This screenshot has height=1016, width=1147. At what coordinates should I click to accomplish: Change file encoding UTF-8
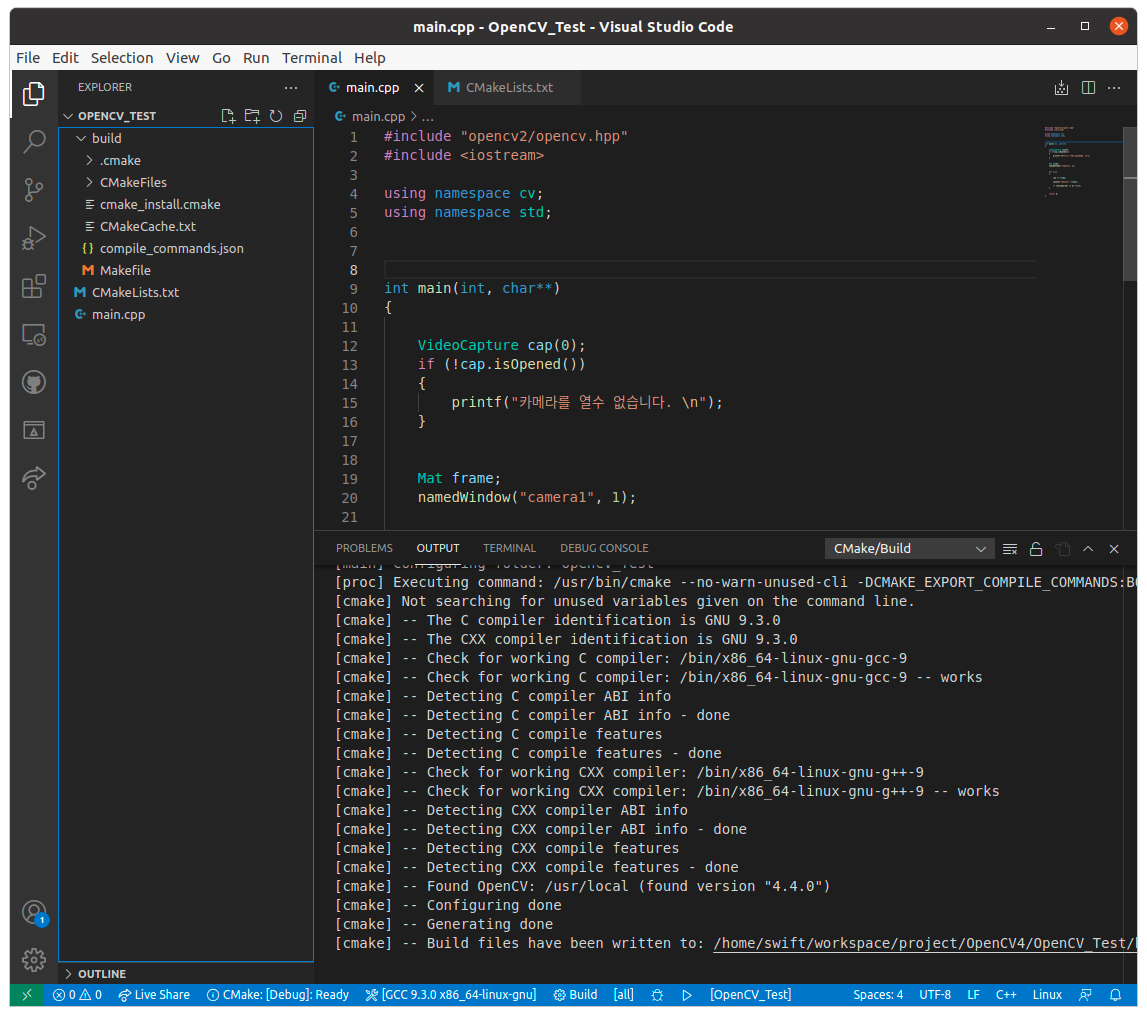(x=935, y=995)
